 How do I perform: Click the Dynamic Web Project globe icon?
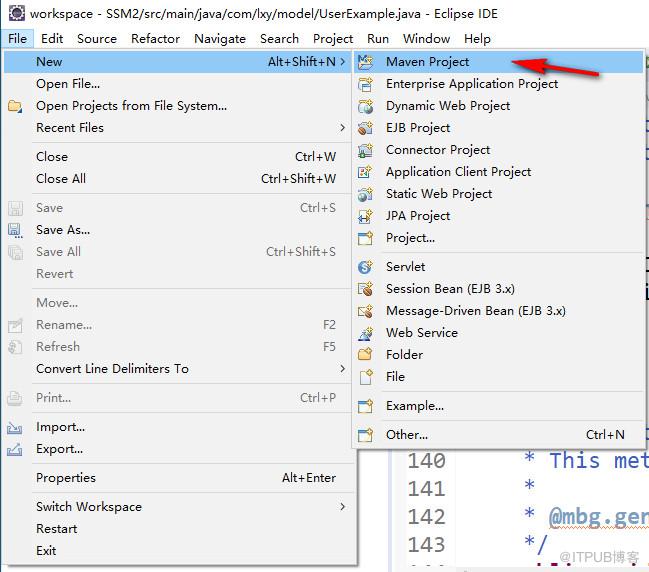pyautogui.click(x=365, y=106)
